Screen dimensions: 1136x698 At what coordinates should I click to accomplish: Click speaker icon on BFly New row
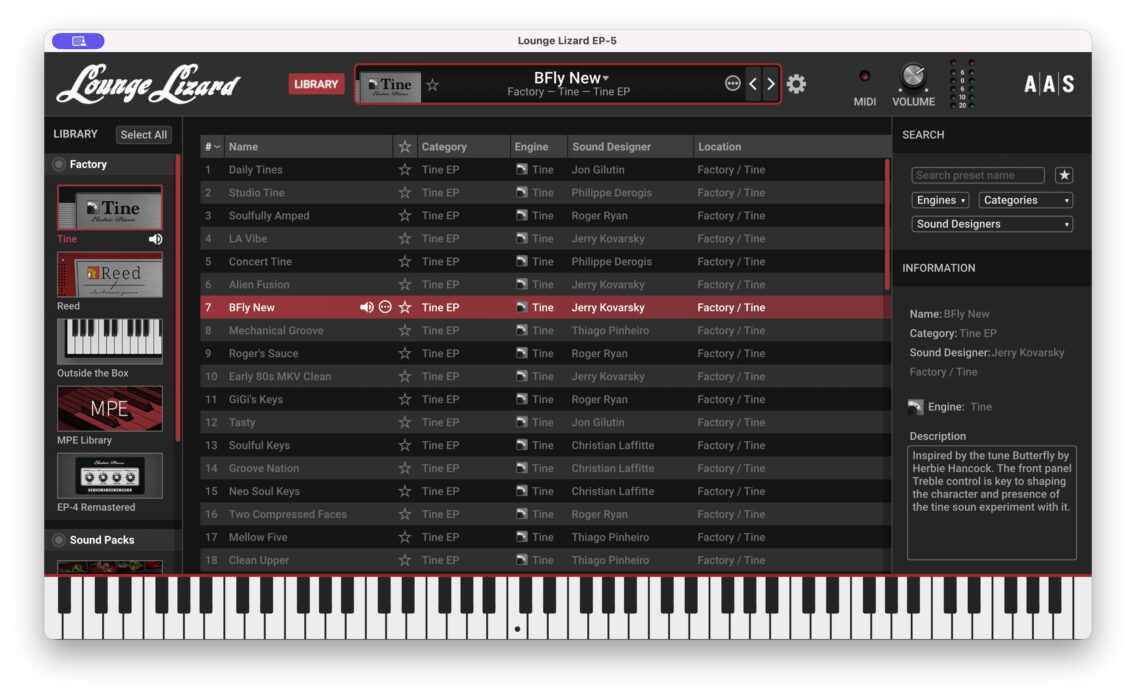pyautogui.click(x=367, y=308)
